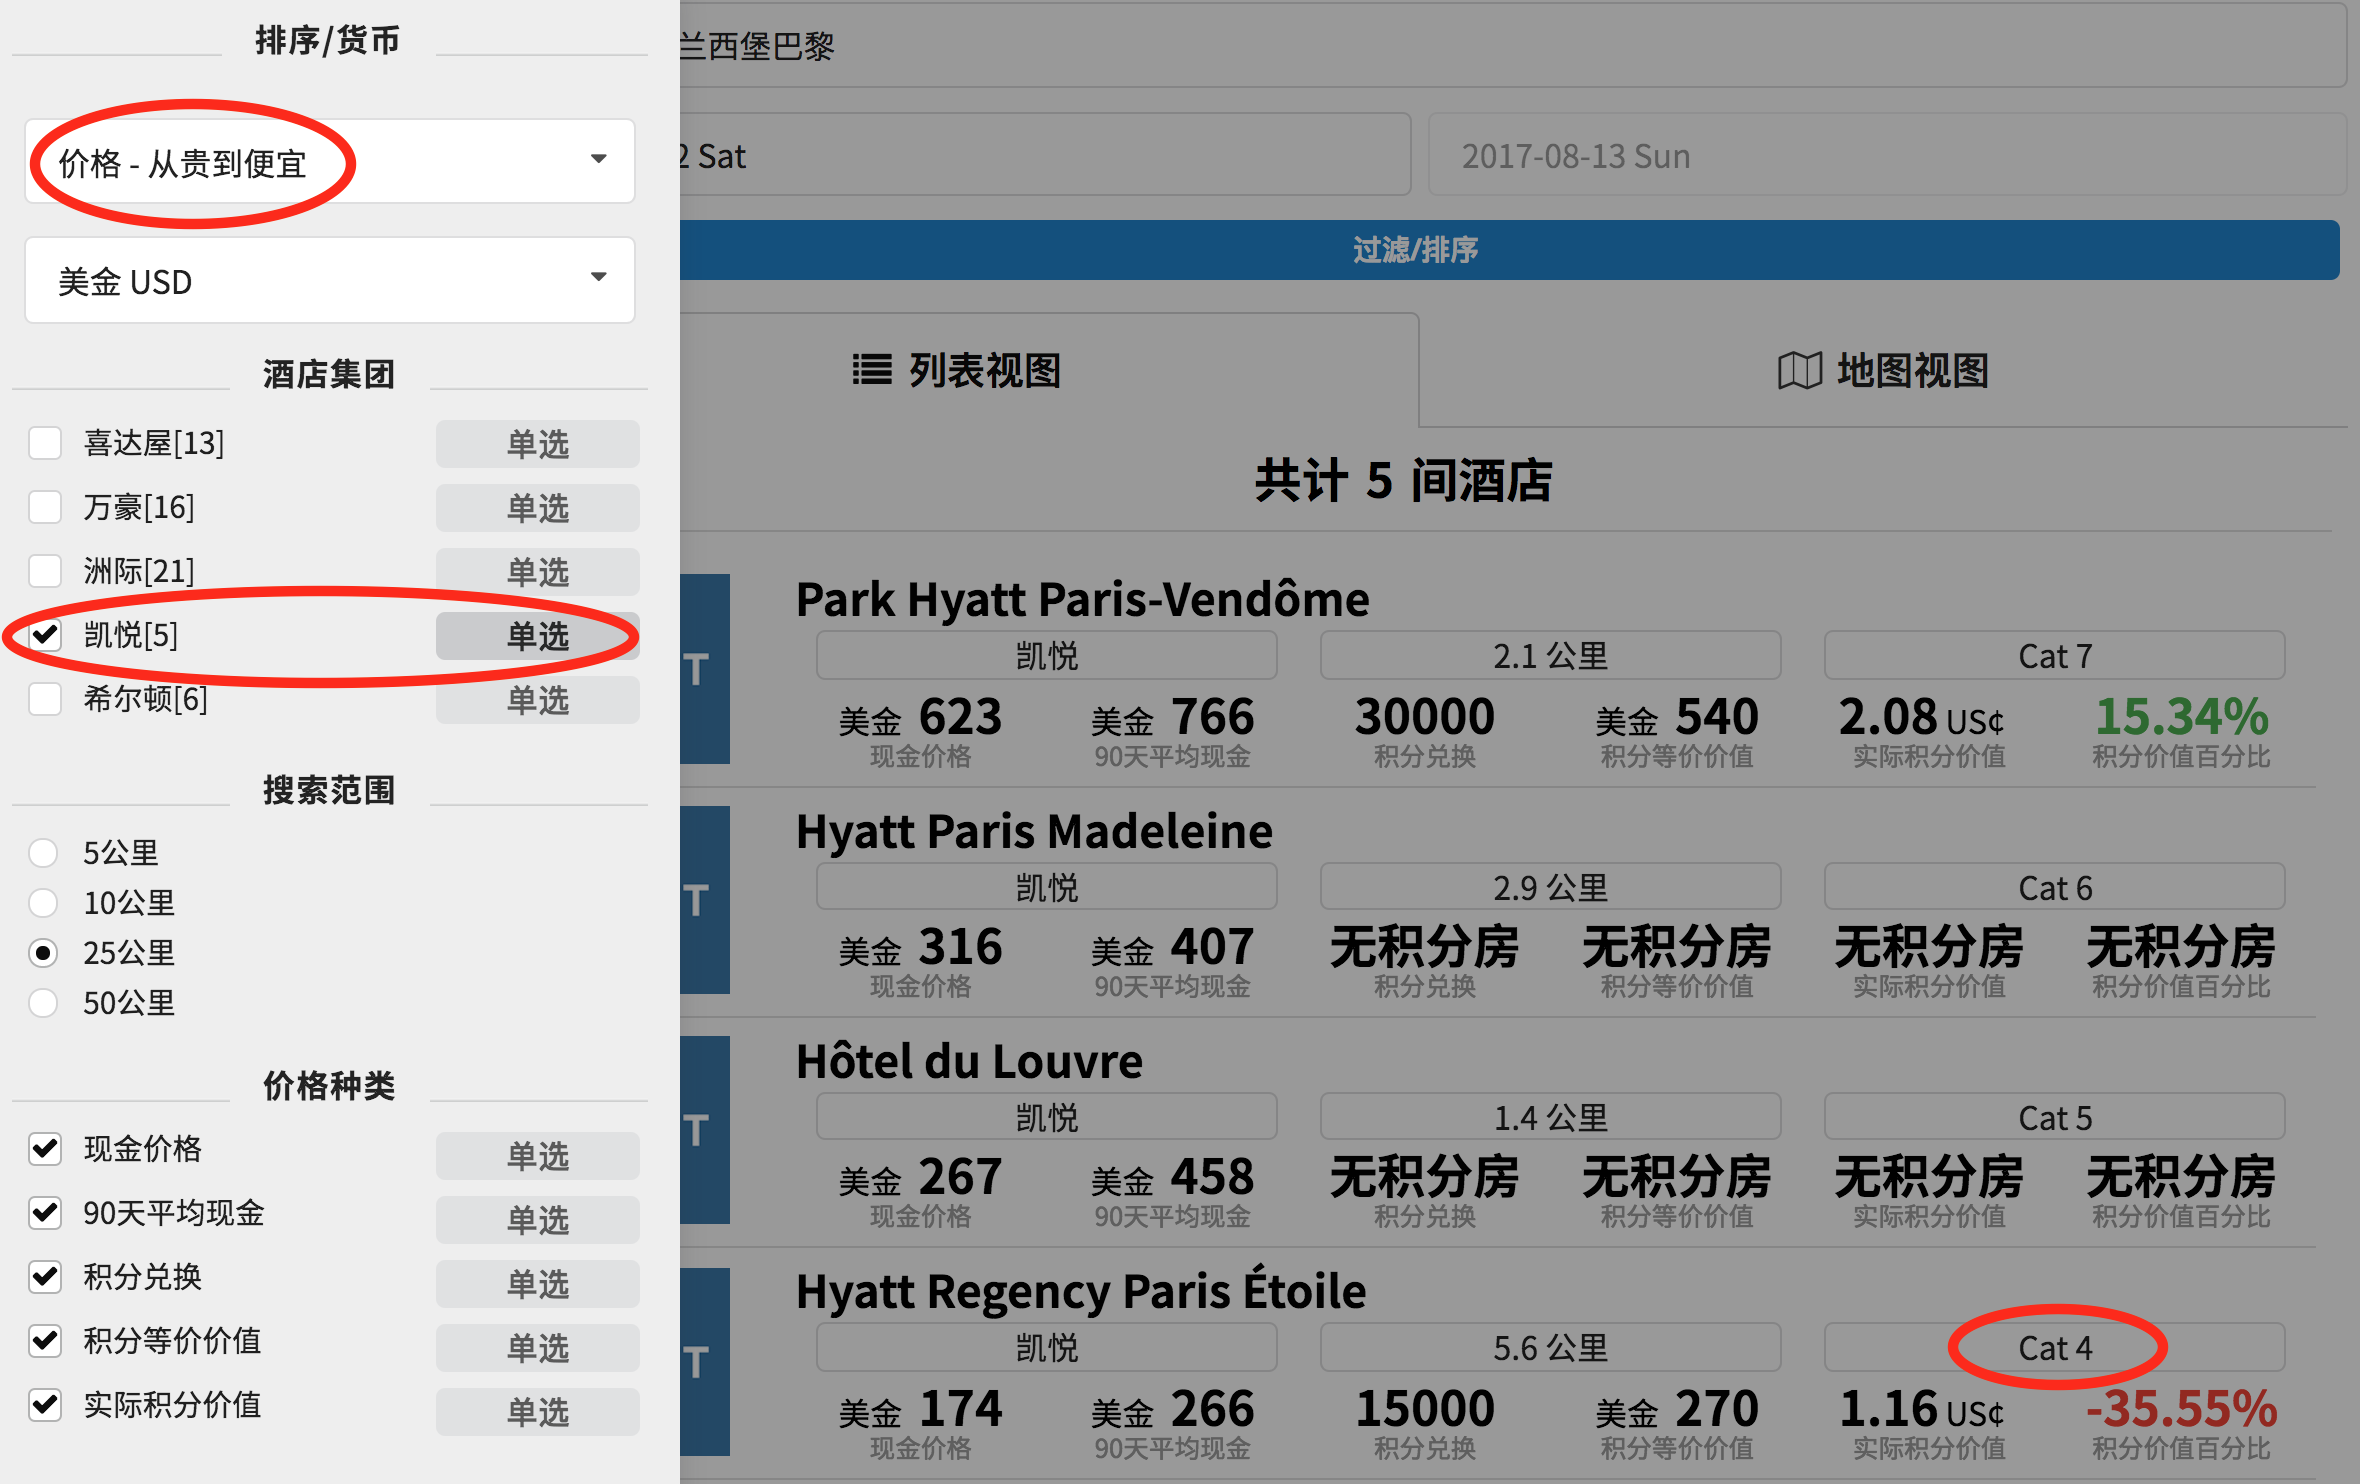Click the 5.6 公里 distance badge
2360x1484 pixels.
click(x=1551, y=1348)
